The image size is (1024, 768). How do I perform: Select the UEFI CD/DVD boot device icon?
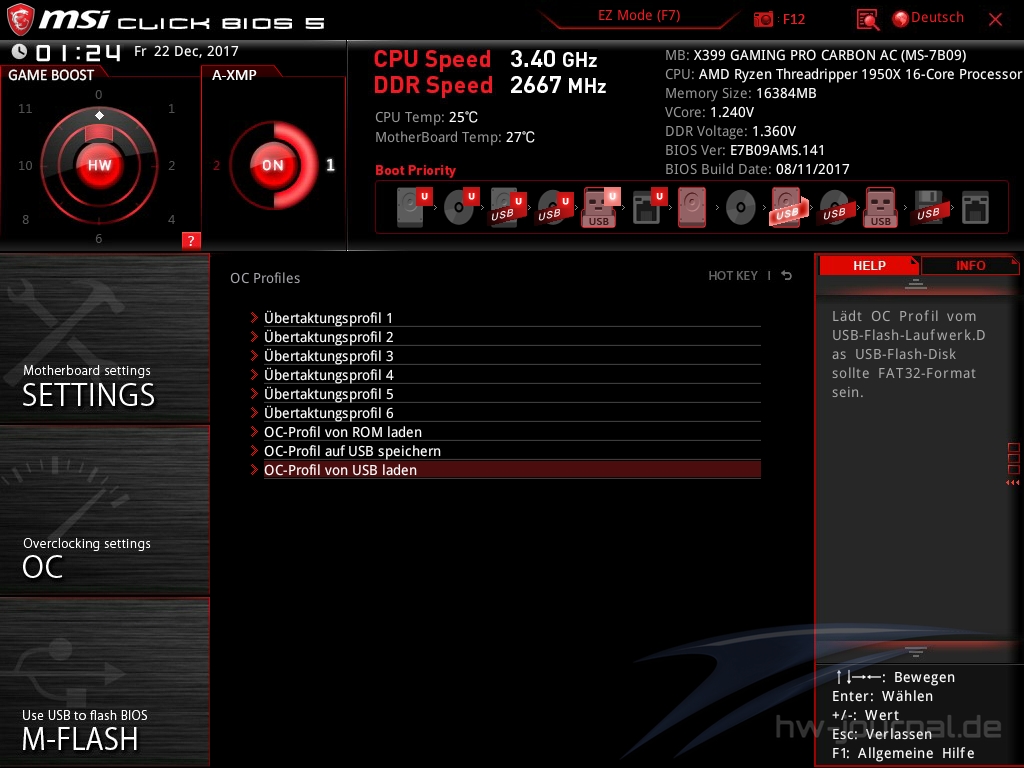pos(461,207)
